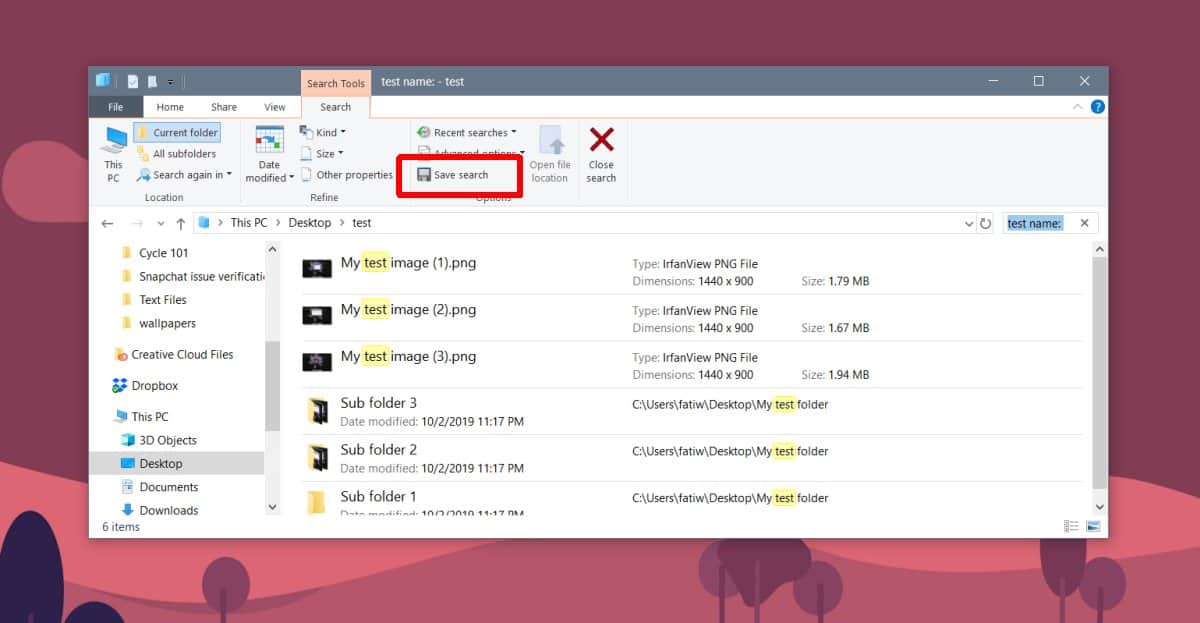Click This PC in the address breadcrumb
Image resolution: width=1200 pixels, height=623 pixels.
click(248, 223)
